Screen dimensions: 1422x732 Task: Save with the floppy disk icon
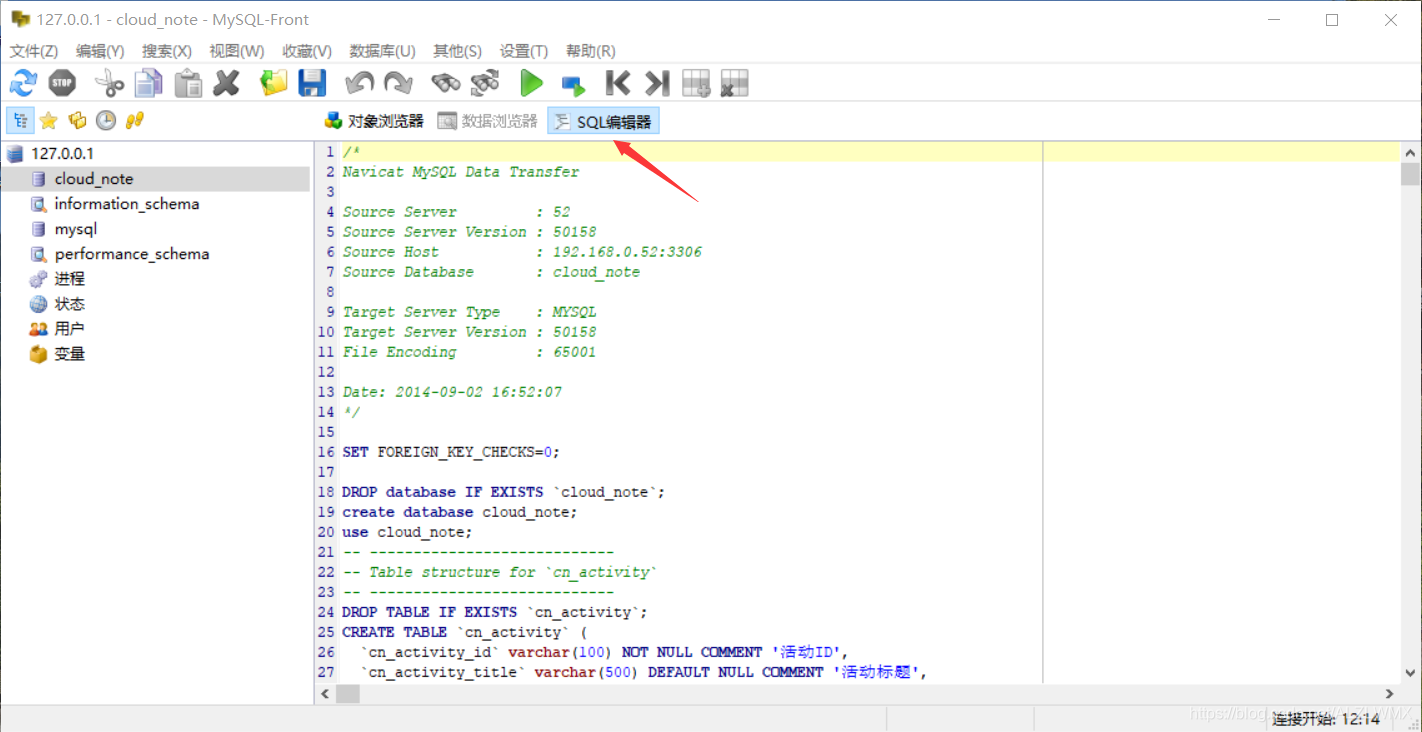pyautogui.click(x=313, y=83)
